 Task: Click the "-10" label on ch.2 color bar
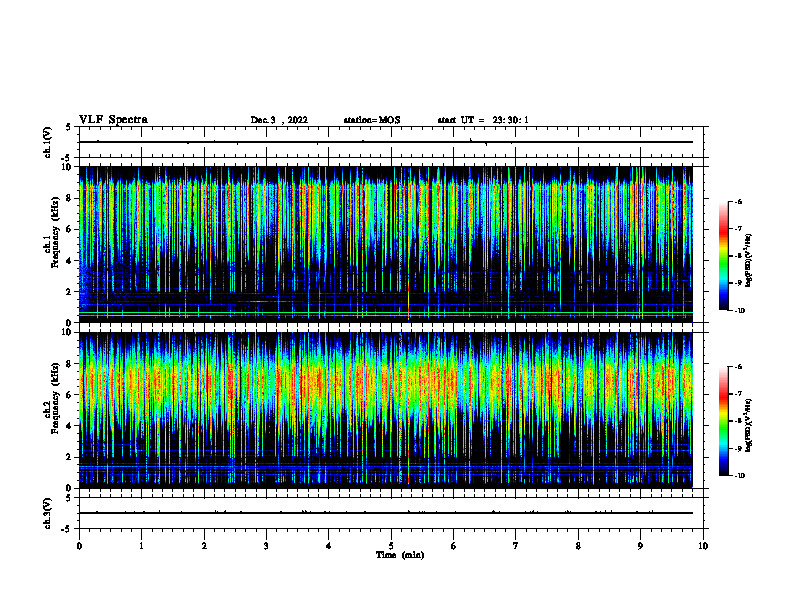[739, 476]
